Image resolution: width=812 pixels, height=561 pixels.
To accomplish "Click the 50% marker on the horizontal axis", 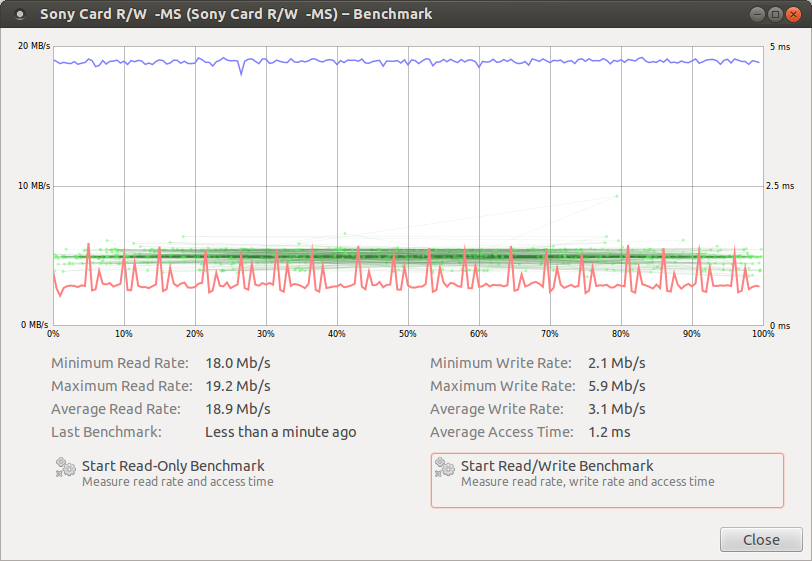I will (x=407, y=334).
